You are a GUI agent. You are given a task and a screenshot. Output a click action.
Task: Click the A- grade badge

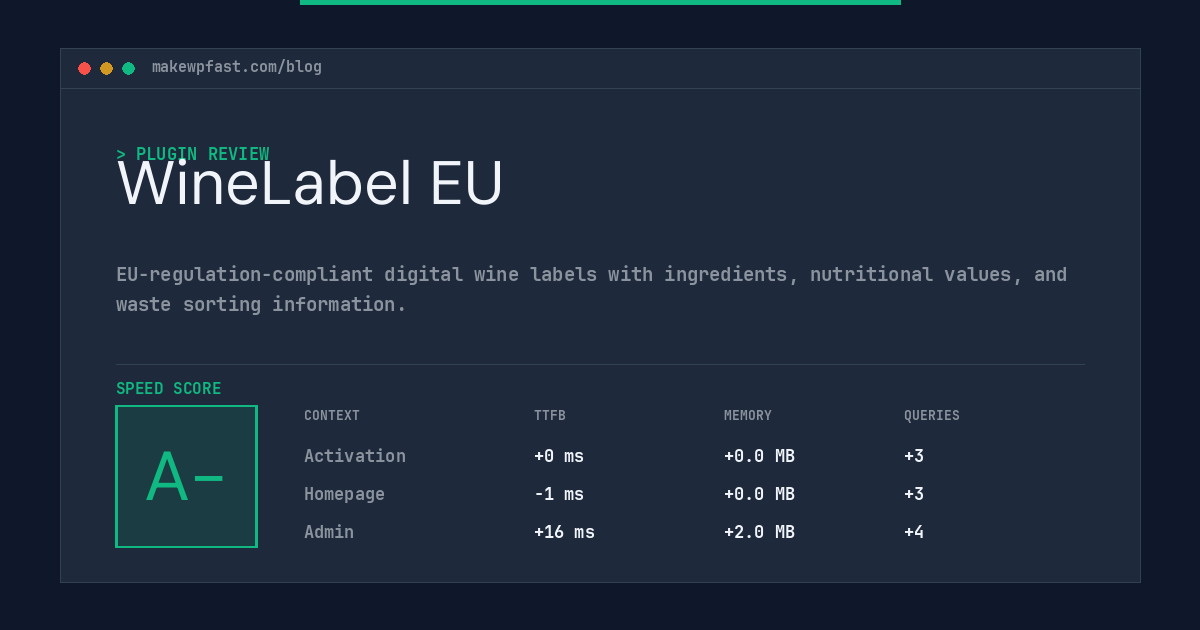point(186,476)
